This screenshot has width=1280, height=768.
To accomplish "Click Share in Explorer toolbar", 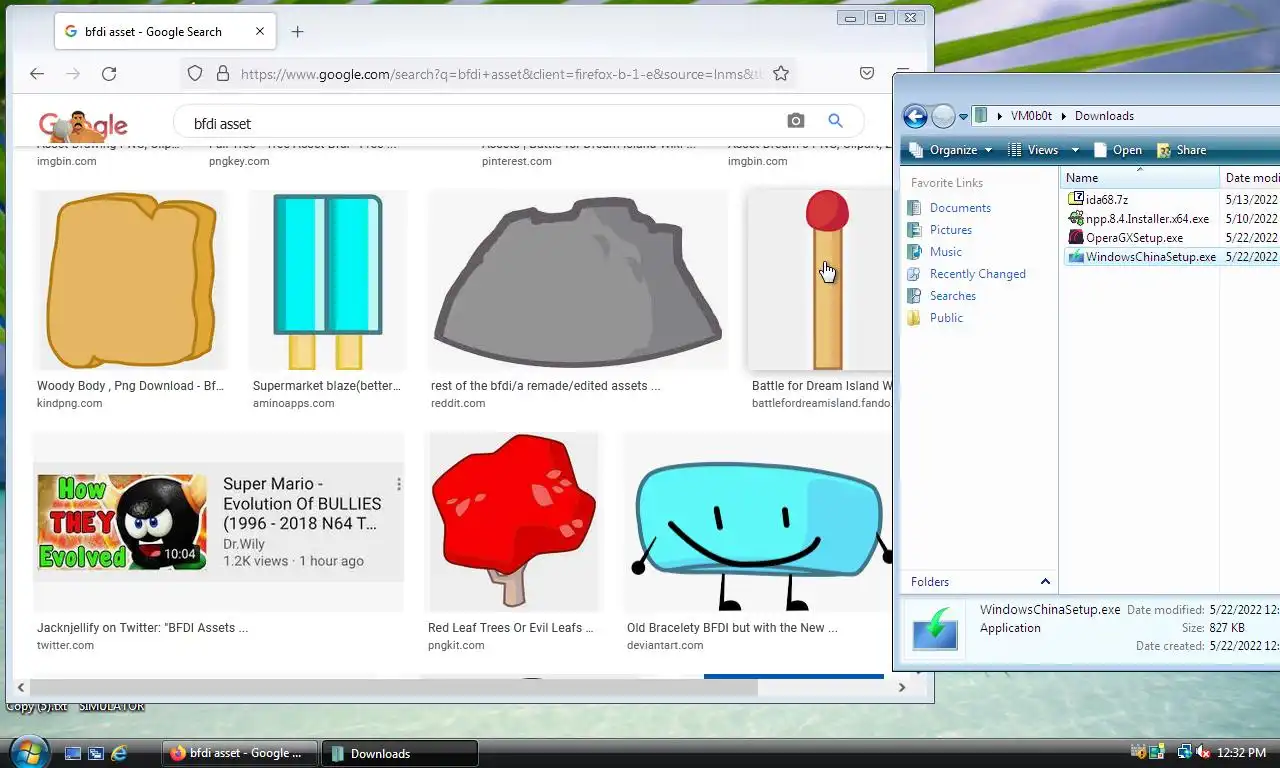I will click(x=1181, y=150).
